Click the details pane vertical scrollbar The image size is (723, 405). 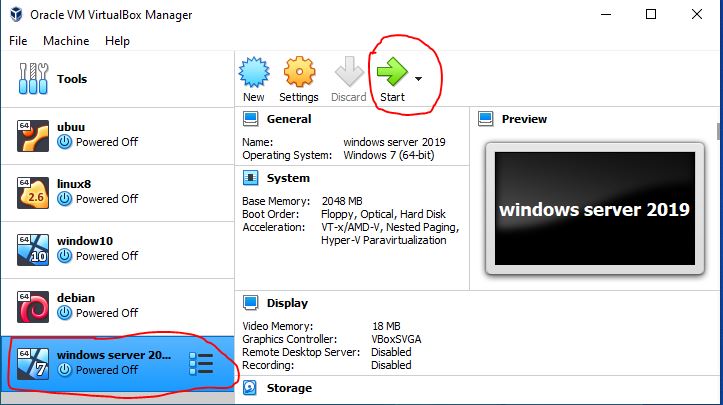click(718, 131)
